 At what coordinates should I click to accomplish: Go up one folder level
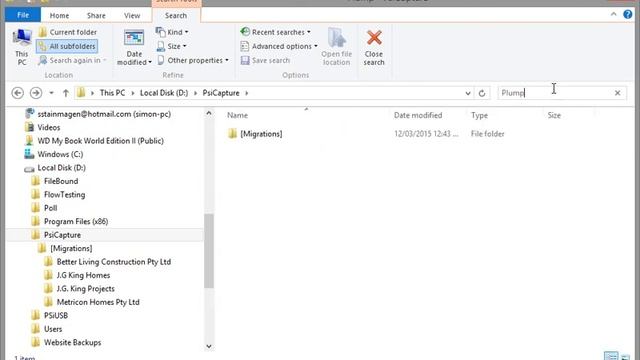click(66, 93)
